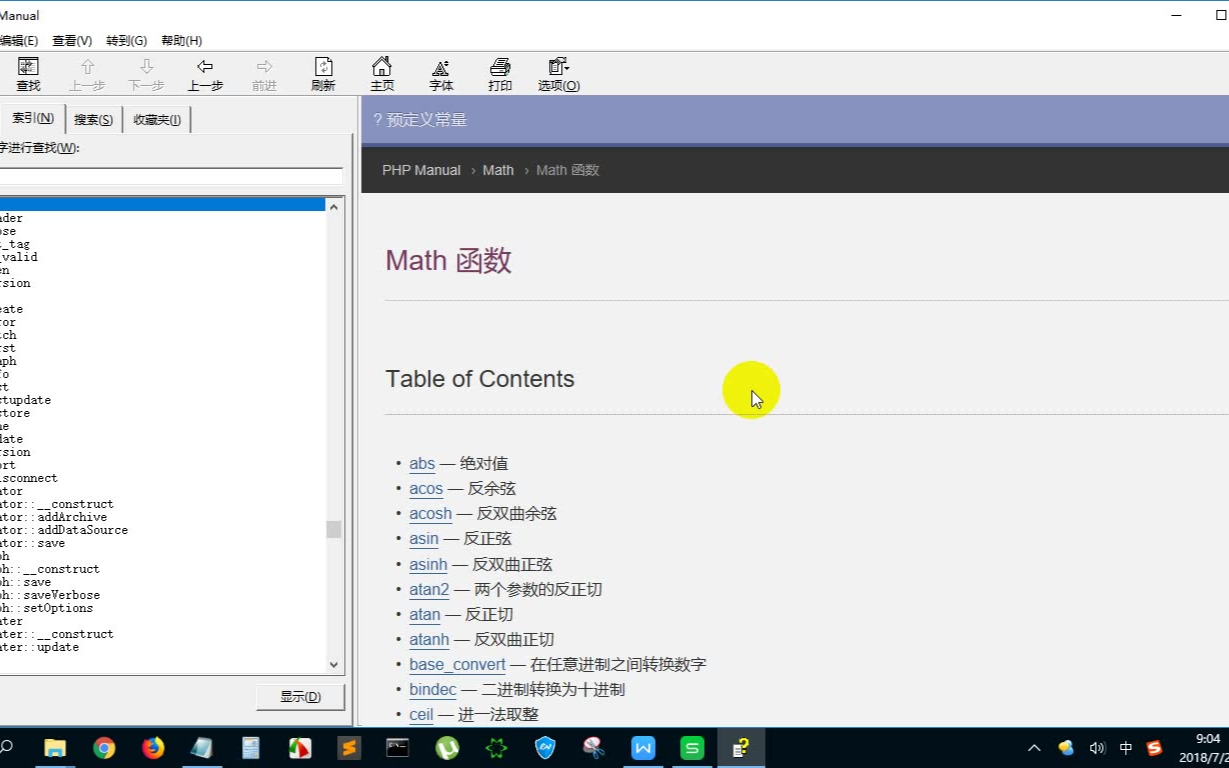This screenshot has height=768, width=1229.
Task: Click the input method indicator in the tray
Action: pyautogui.click(x=1125, y=747)
